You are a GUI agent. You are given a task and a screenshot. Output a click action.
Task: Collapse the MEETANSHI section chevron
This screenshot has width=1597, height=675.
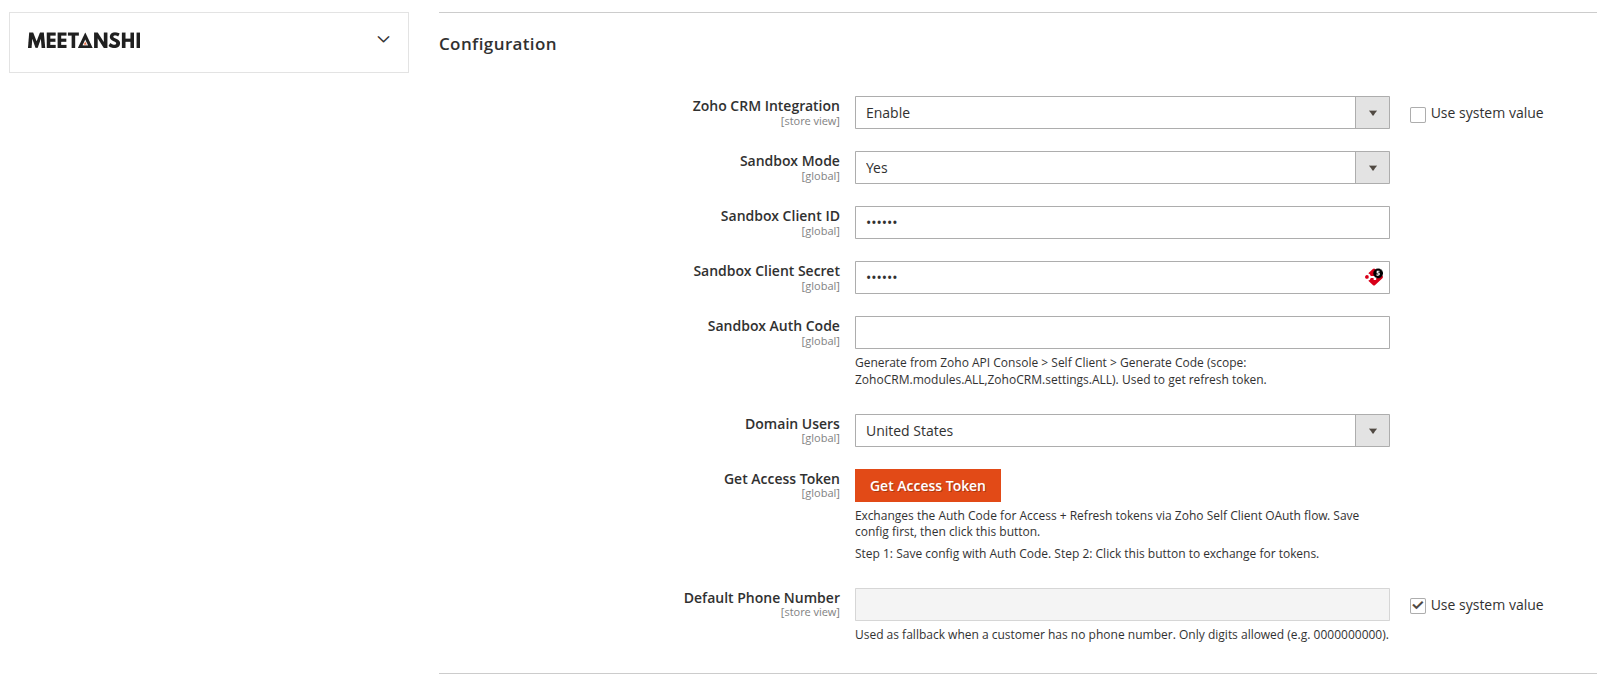point(383,40)
